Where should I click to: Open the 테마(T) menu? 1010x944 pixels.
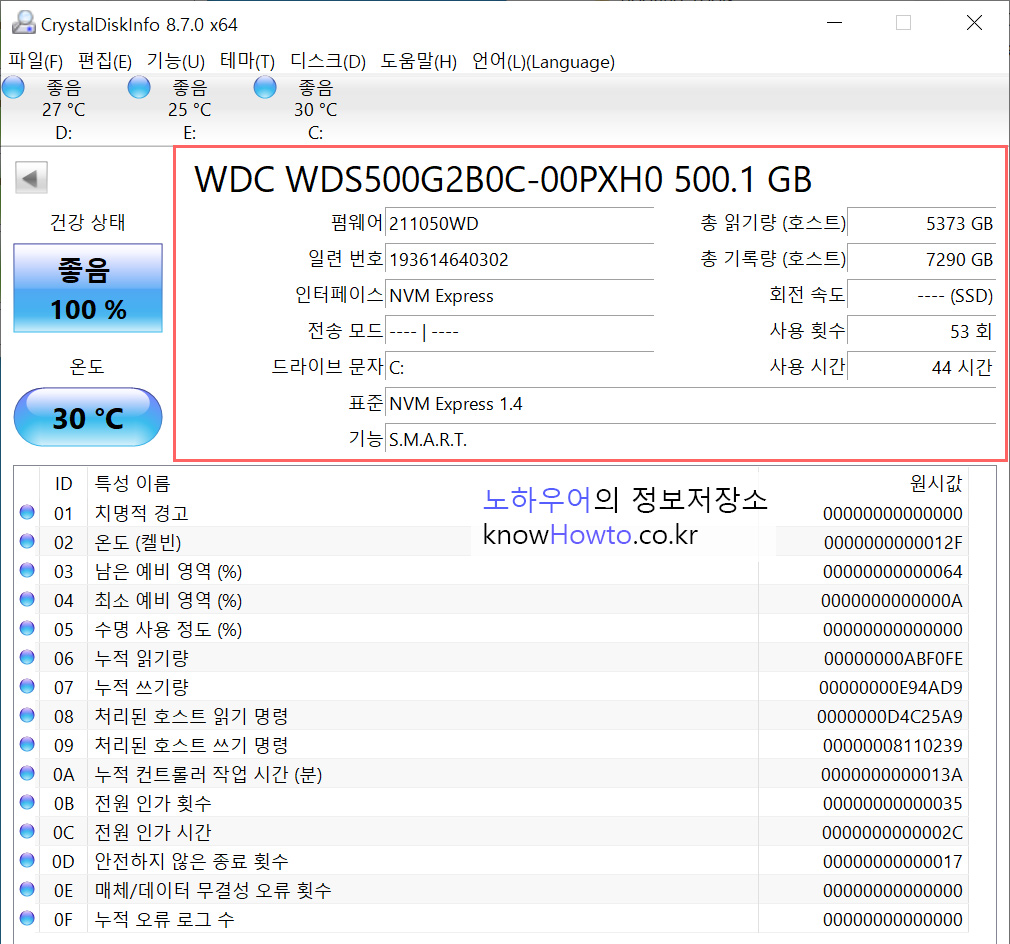[247, 61]
